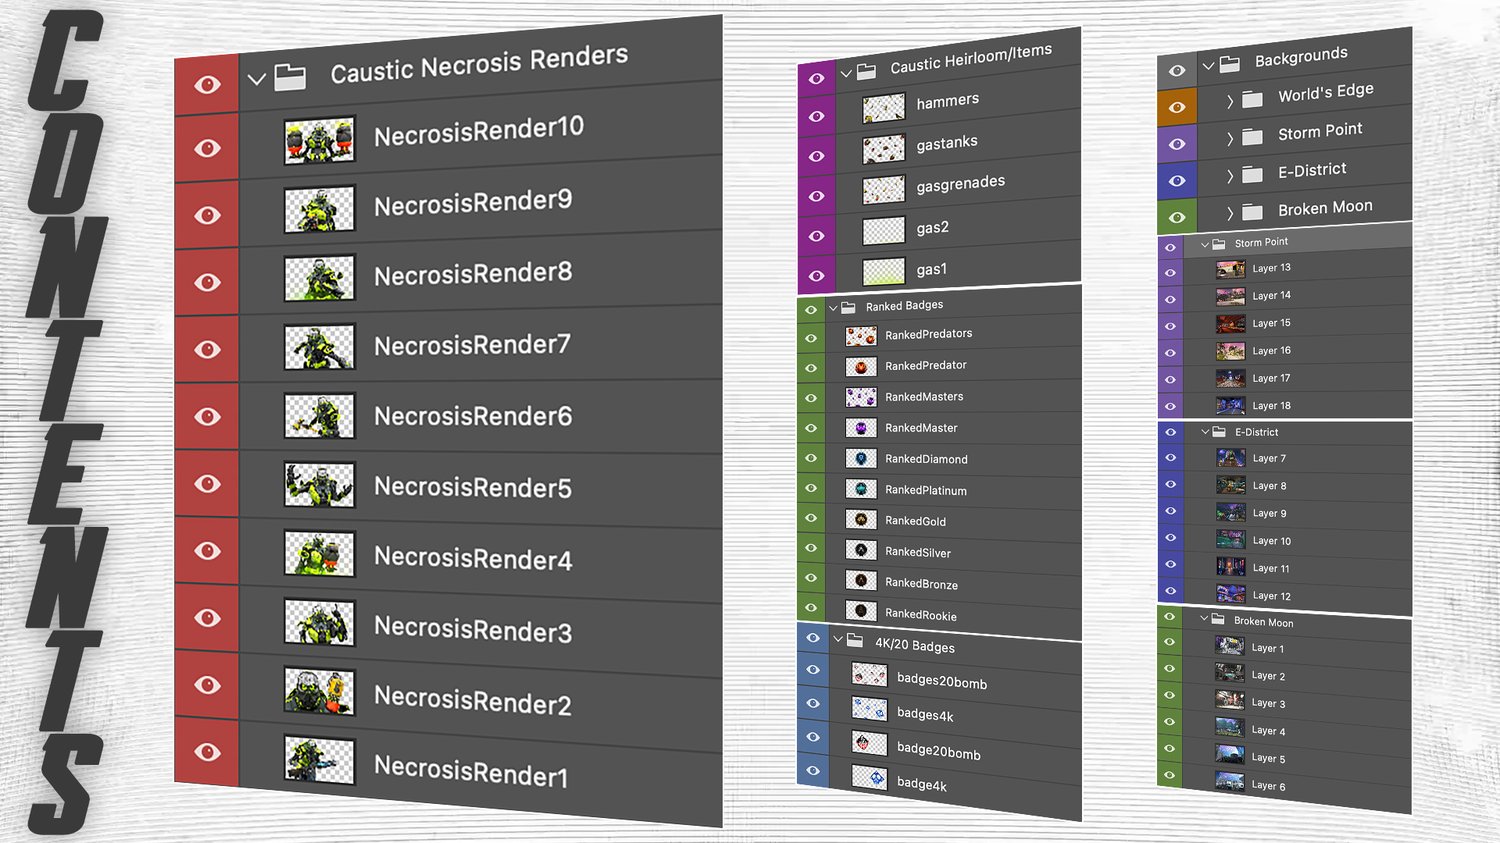Collapse the Caustic Necrosis Renders group
The width and height of the screenshot is (1500, 843).
(257, 78)
